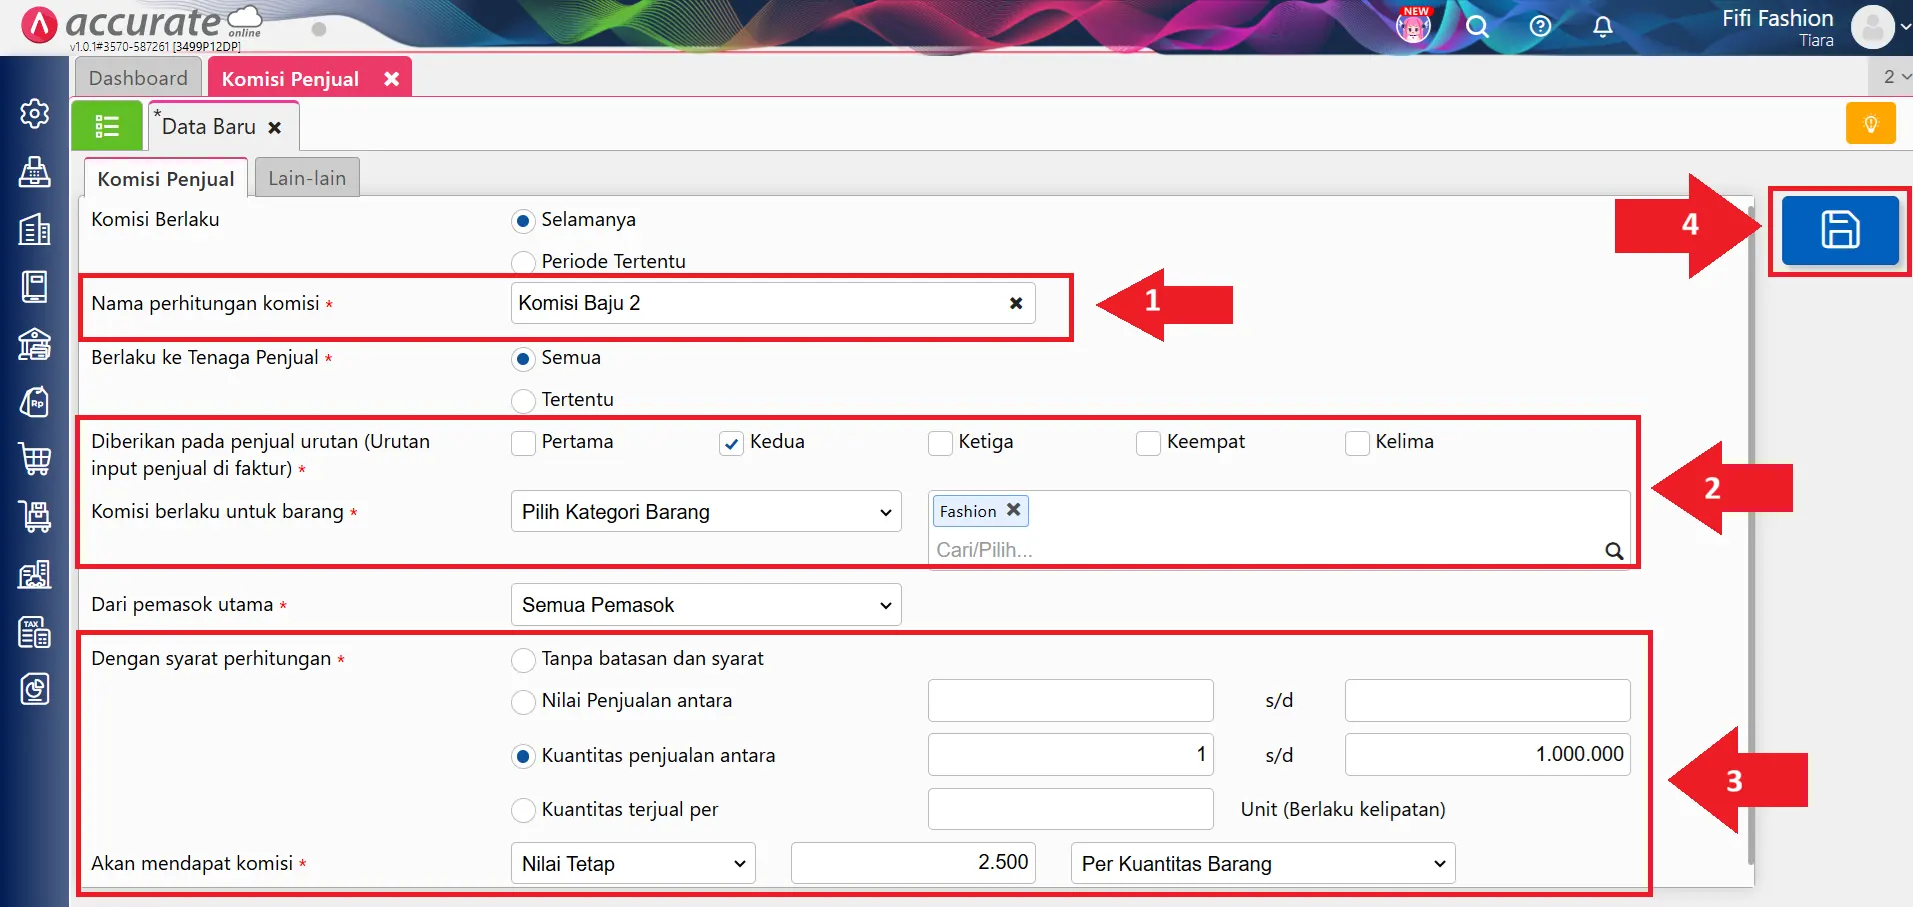
Task: Click the search magnifier in header
Action: pos(1477,27)
